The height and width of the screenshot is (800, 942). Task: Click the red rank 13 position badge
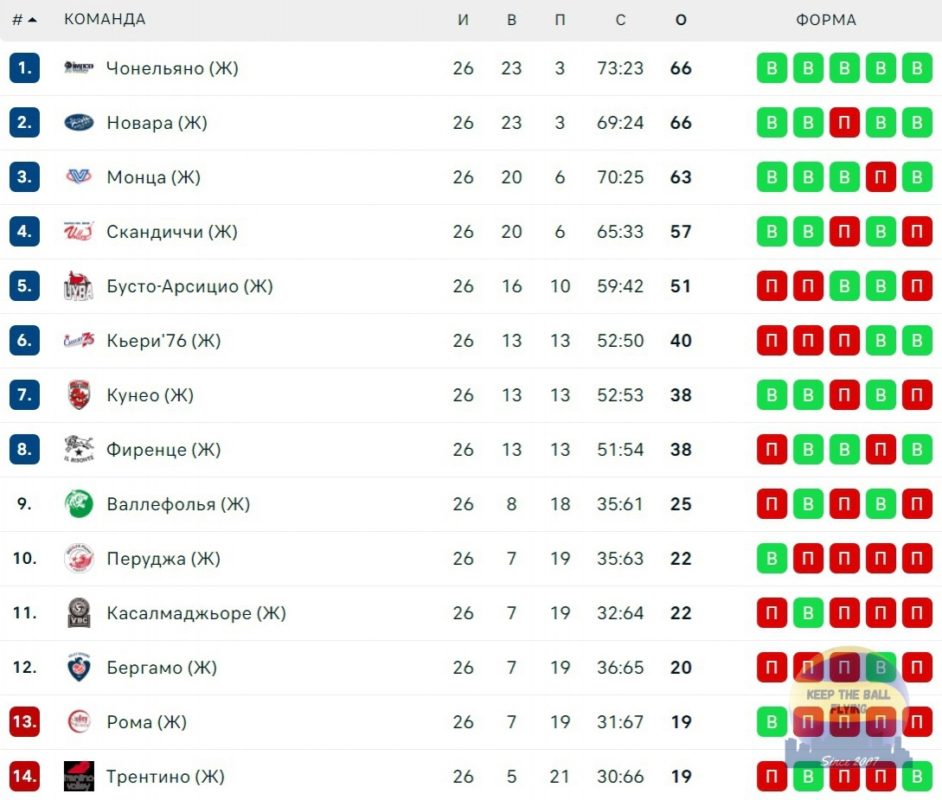point(25,721)
